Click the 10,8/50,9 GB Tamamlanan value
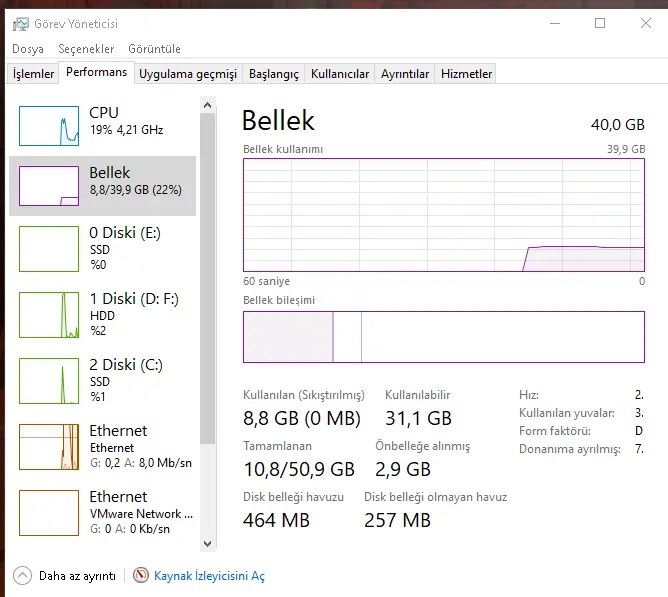This screenshot has width=668, height=597. 299,470
